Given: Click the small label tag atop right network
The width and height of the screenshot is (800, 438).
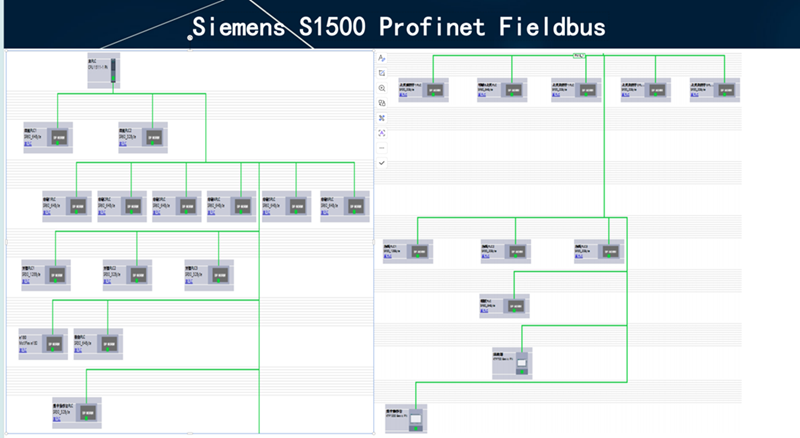Looking at the screenshot, I should (x=579, y=56).
